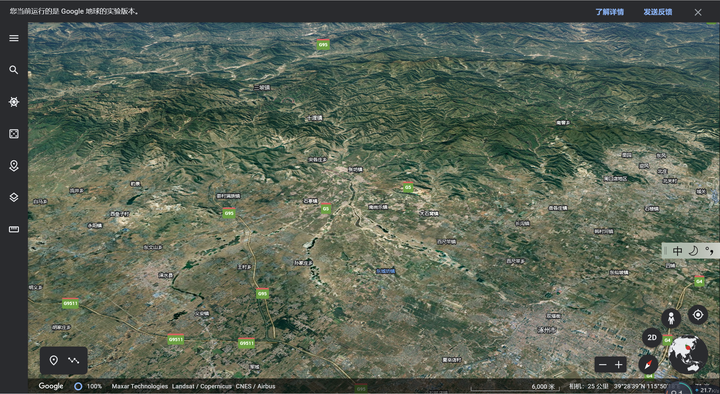Zoom out with minus button
Image resolution: width=720 pixels, height=394 pixels.
(x=603, y=365)
